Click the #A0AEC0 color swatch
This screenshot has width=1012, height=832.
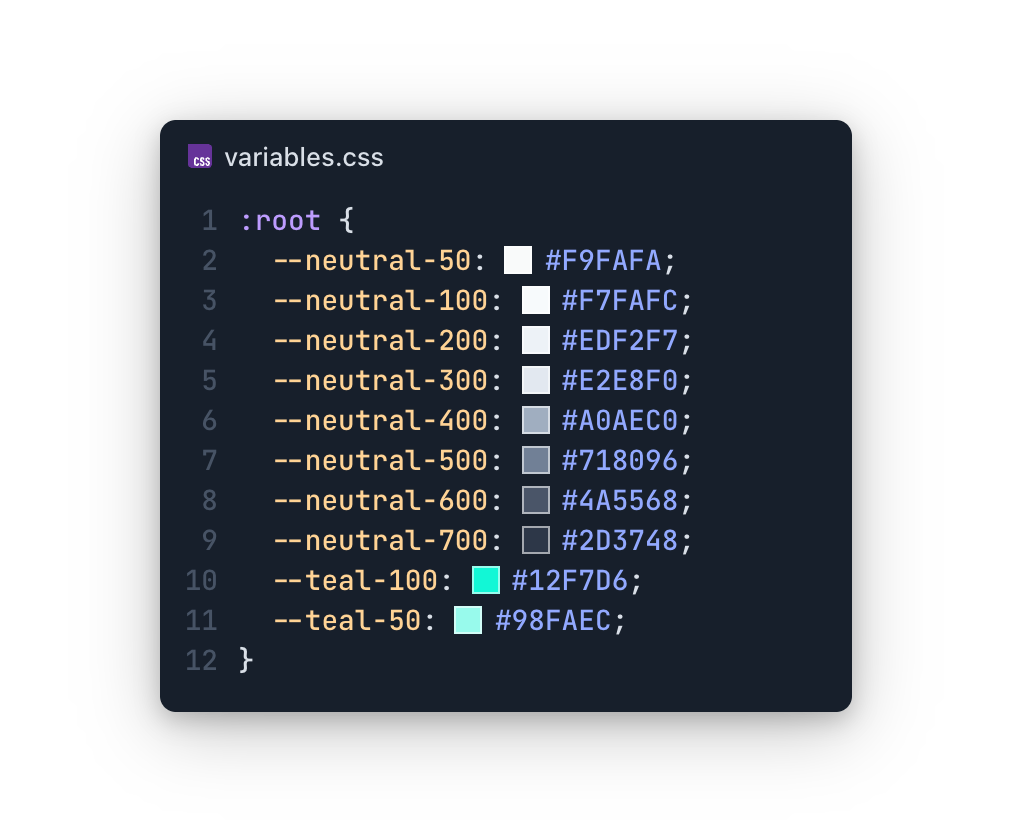point(536,420)
